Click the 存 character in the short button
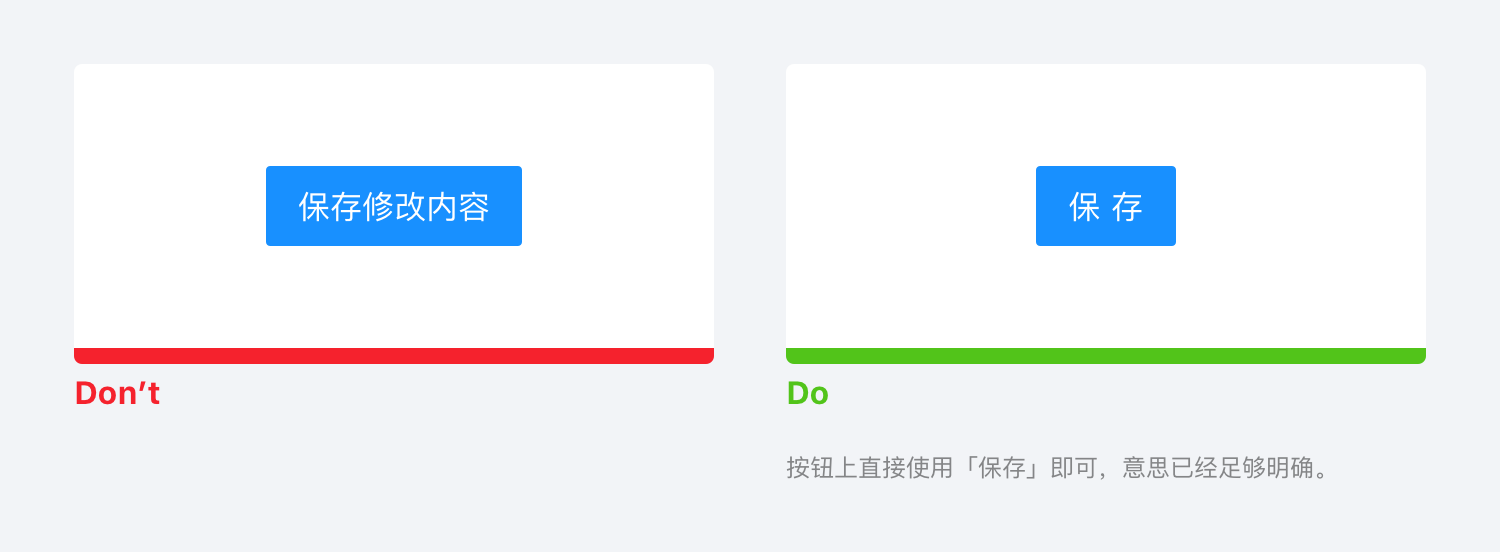This screenshot has width=1500, height=552. tap(1127, 207)
